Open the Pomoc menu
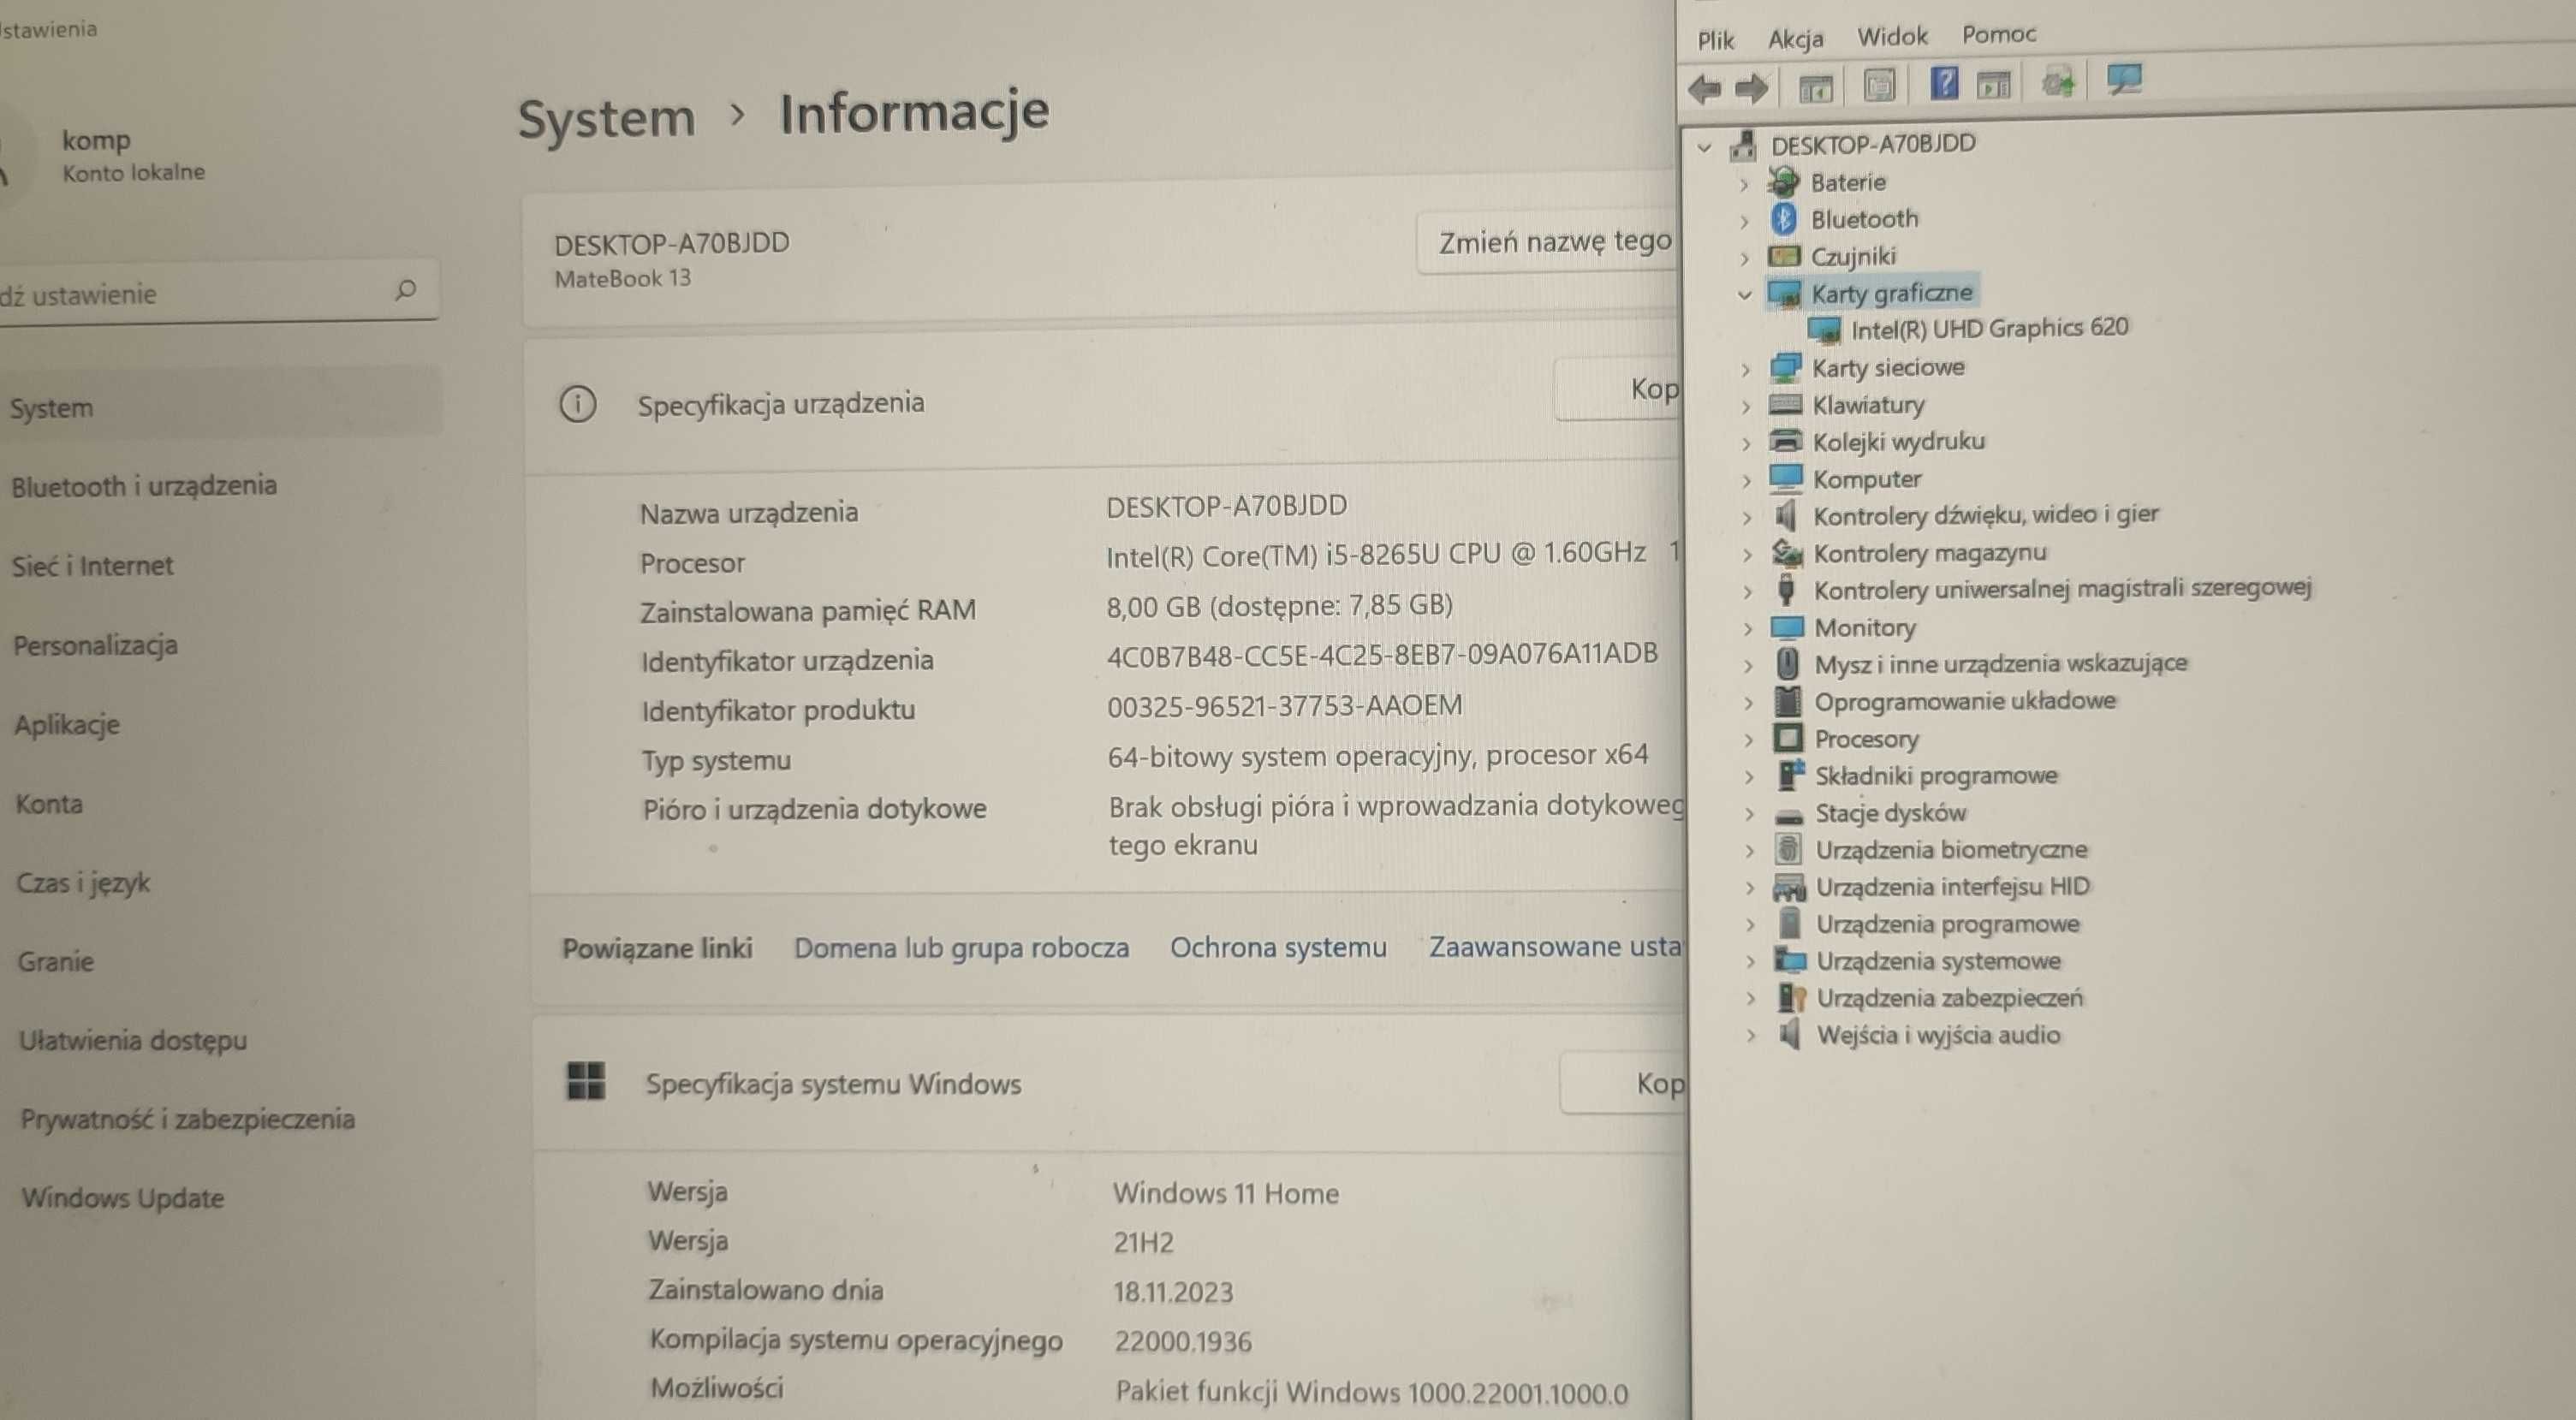 coord(1998,35)
